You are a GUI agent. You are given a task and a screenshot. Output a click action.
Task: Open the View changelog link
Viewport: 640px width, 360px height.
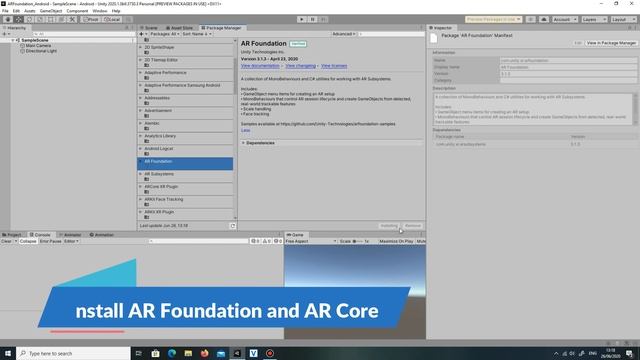[300, 66]
